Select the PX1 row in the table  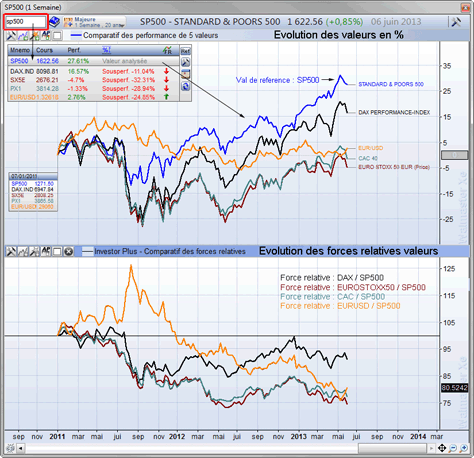pyautogui.click(x=94, y=89)
